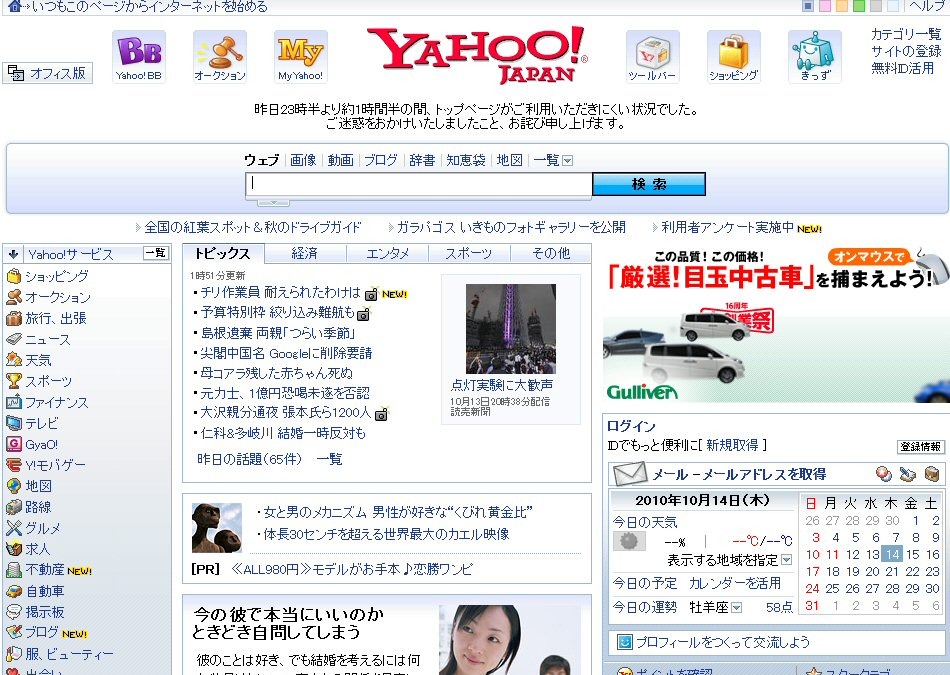Open ブログ in the services sidebar

click(42, 633)
